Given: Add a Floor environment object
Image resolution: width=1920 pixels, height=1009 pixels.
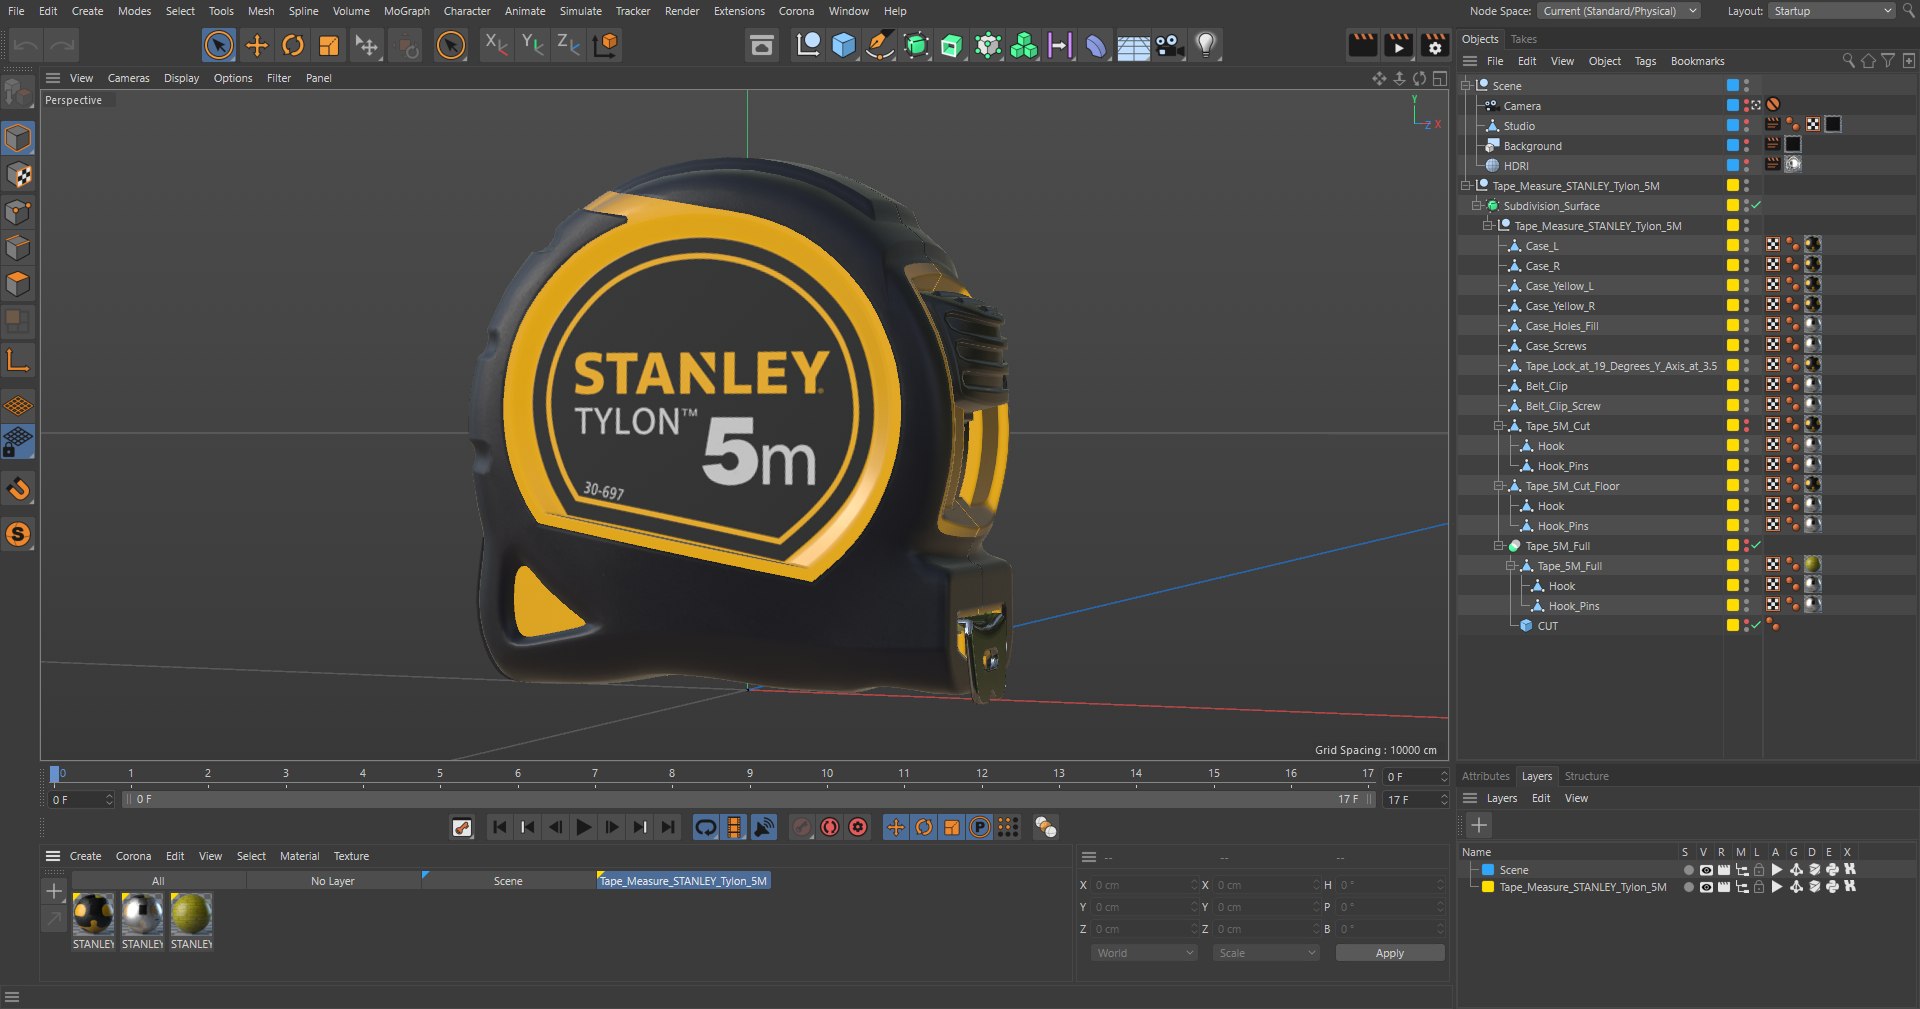Looking at the screenshot, I should pyautogui.click(x=1133, y=45).
